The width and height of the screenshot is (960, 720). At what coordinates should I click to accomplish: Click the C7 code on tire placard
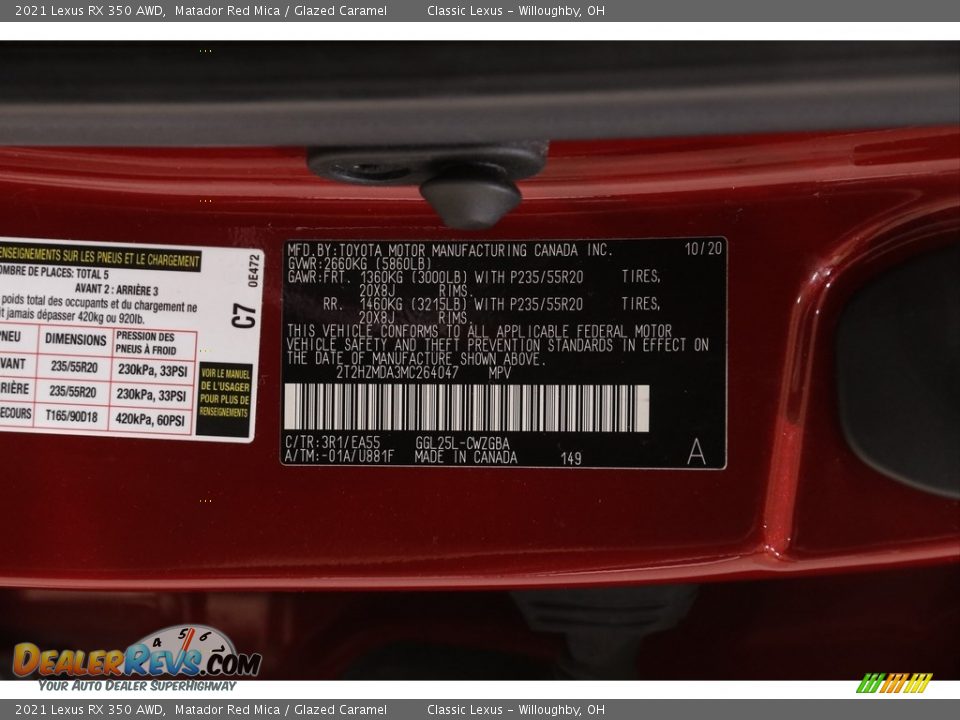(x=244, y=315)
